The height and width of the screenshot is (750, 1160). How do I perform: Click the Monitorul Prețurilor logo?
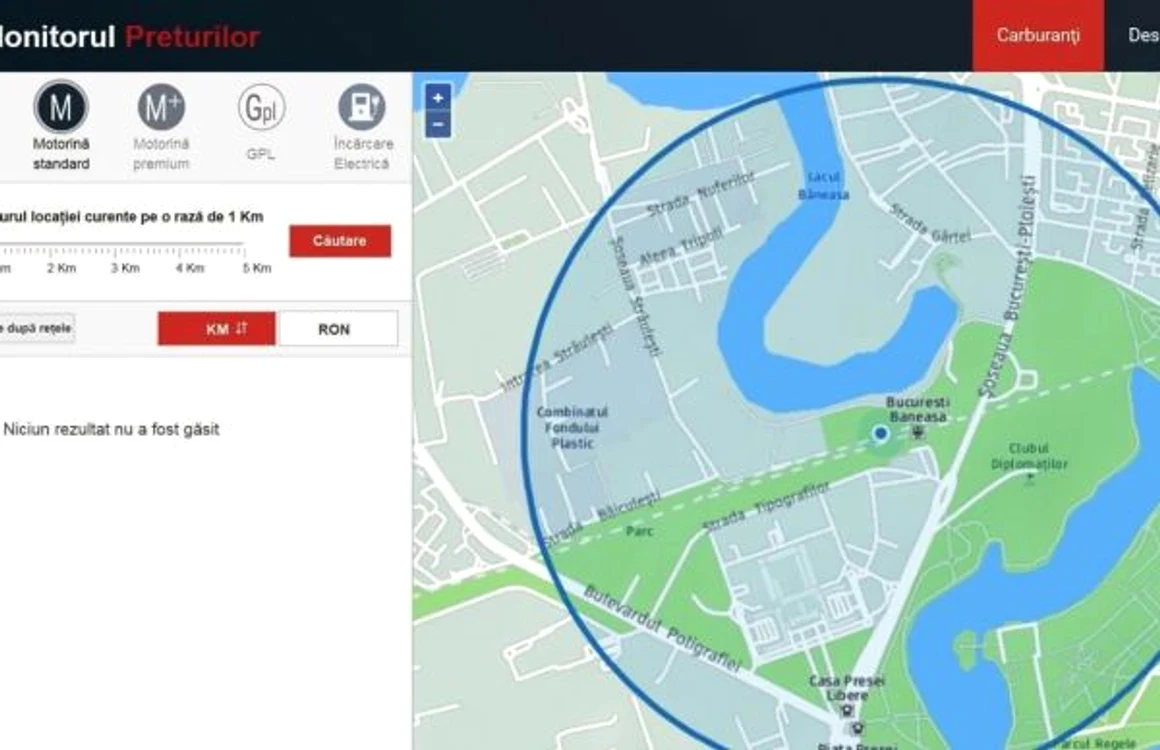tap(129, 36)
